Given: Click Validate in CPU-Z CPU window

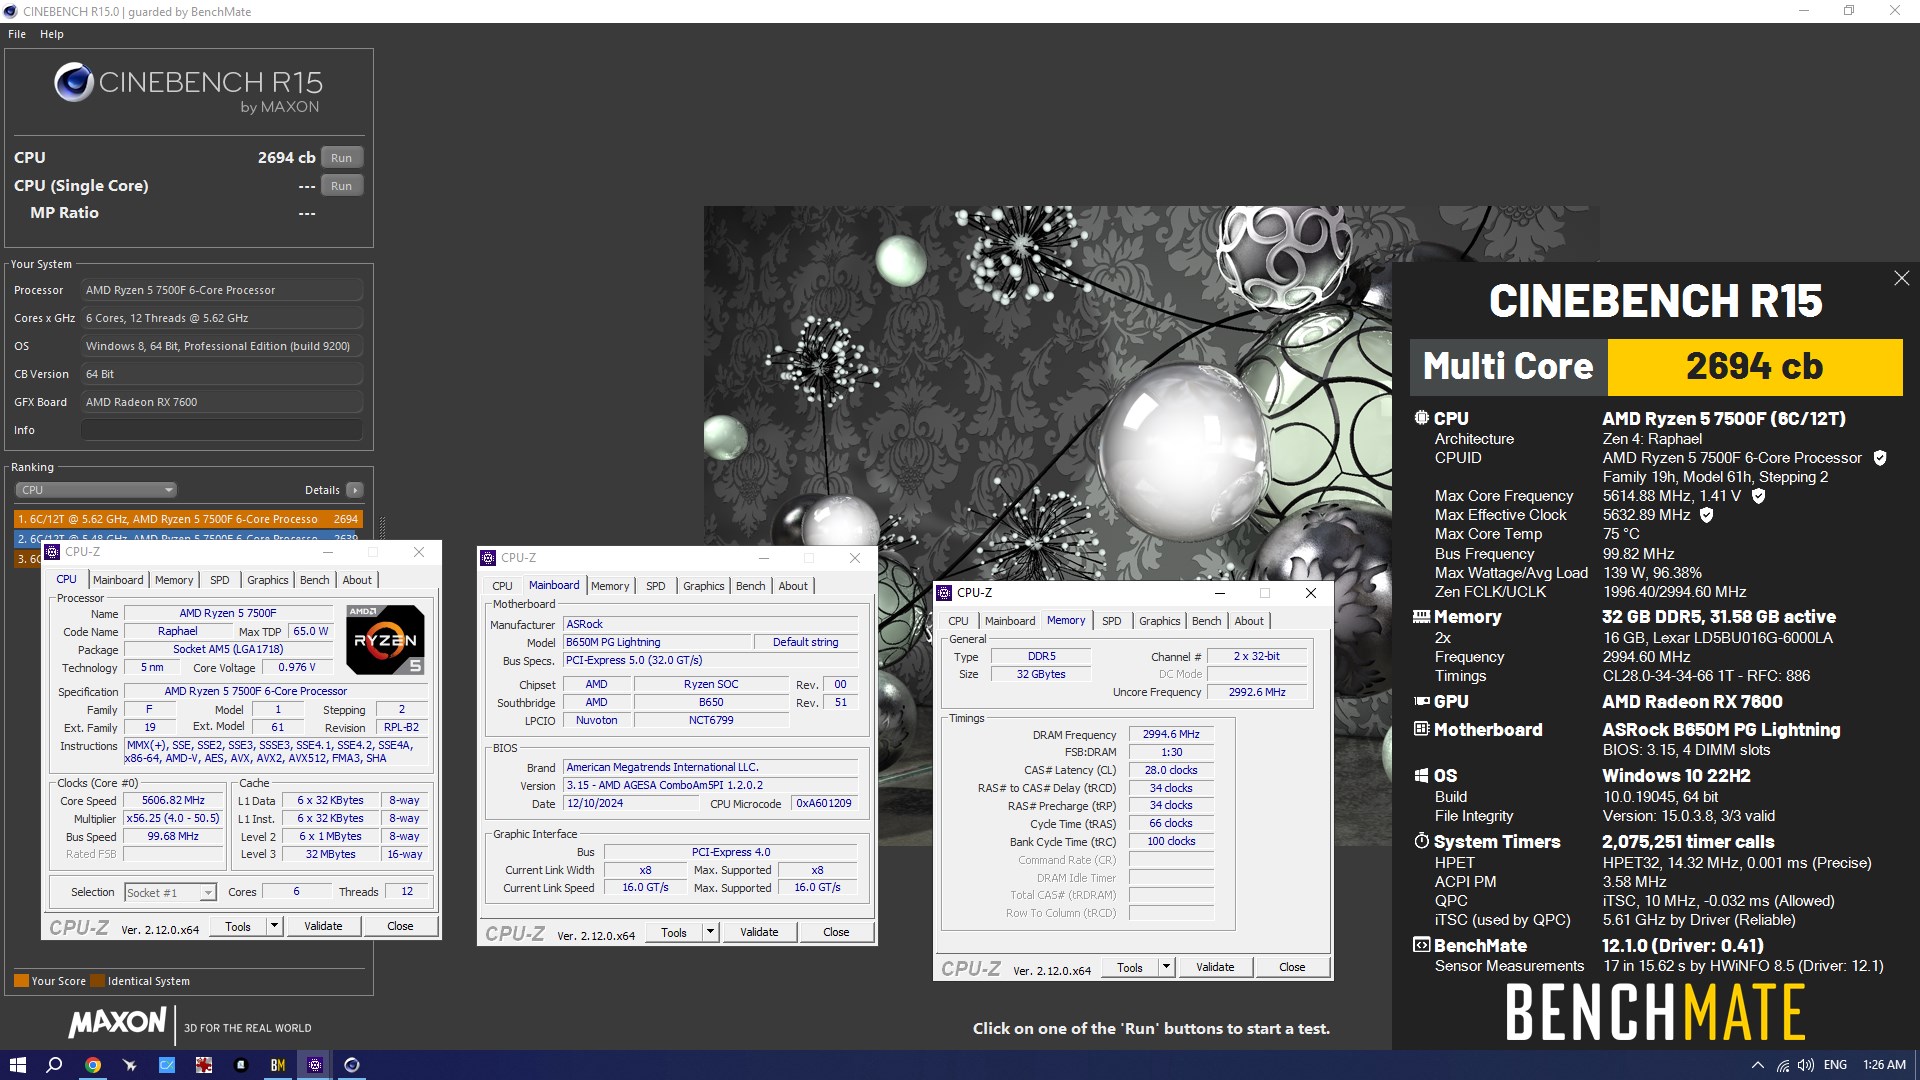Looking at the screenshot, I should (x=323, y=926).
